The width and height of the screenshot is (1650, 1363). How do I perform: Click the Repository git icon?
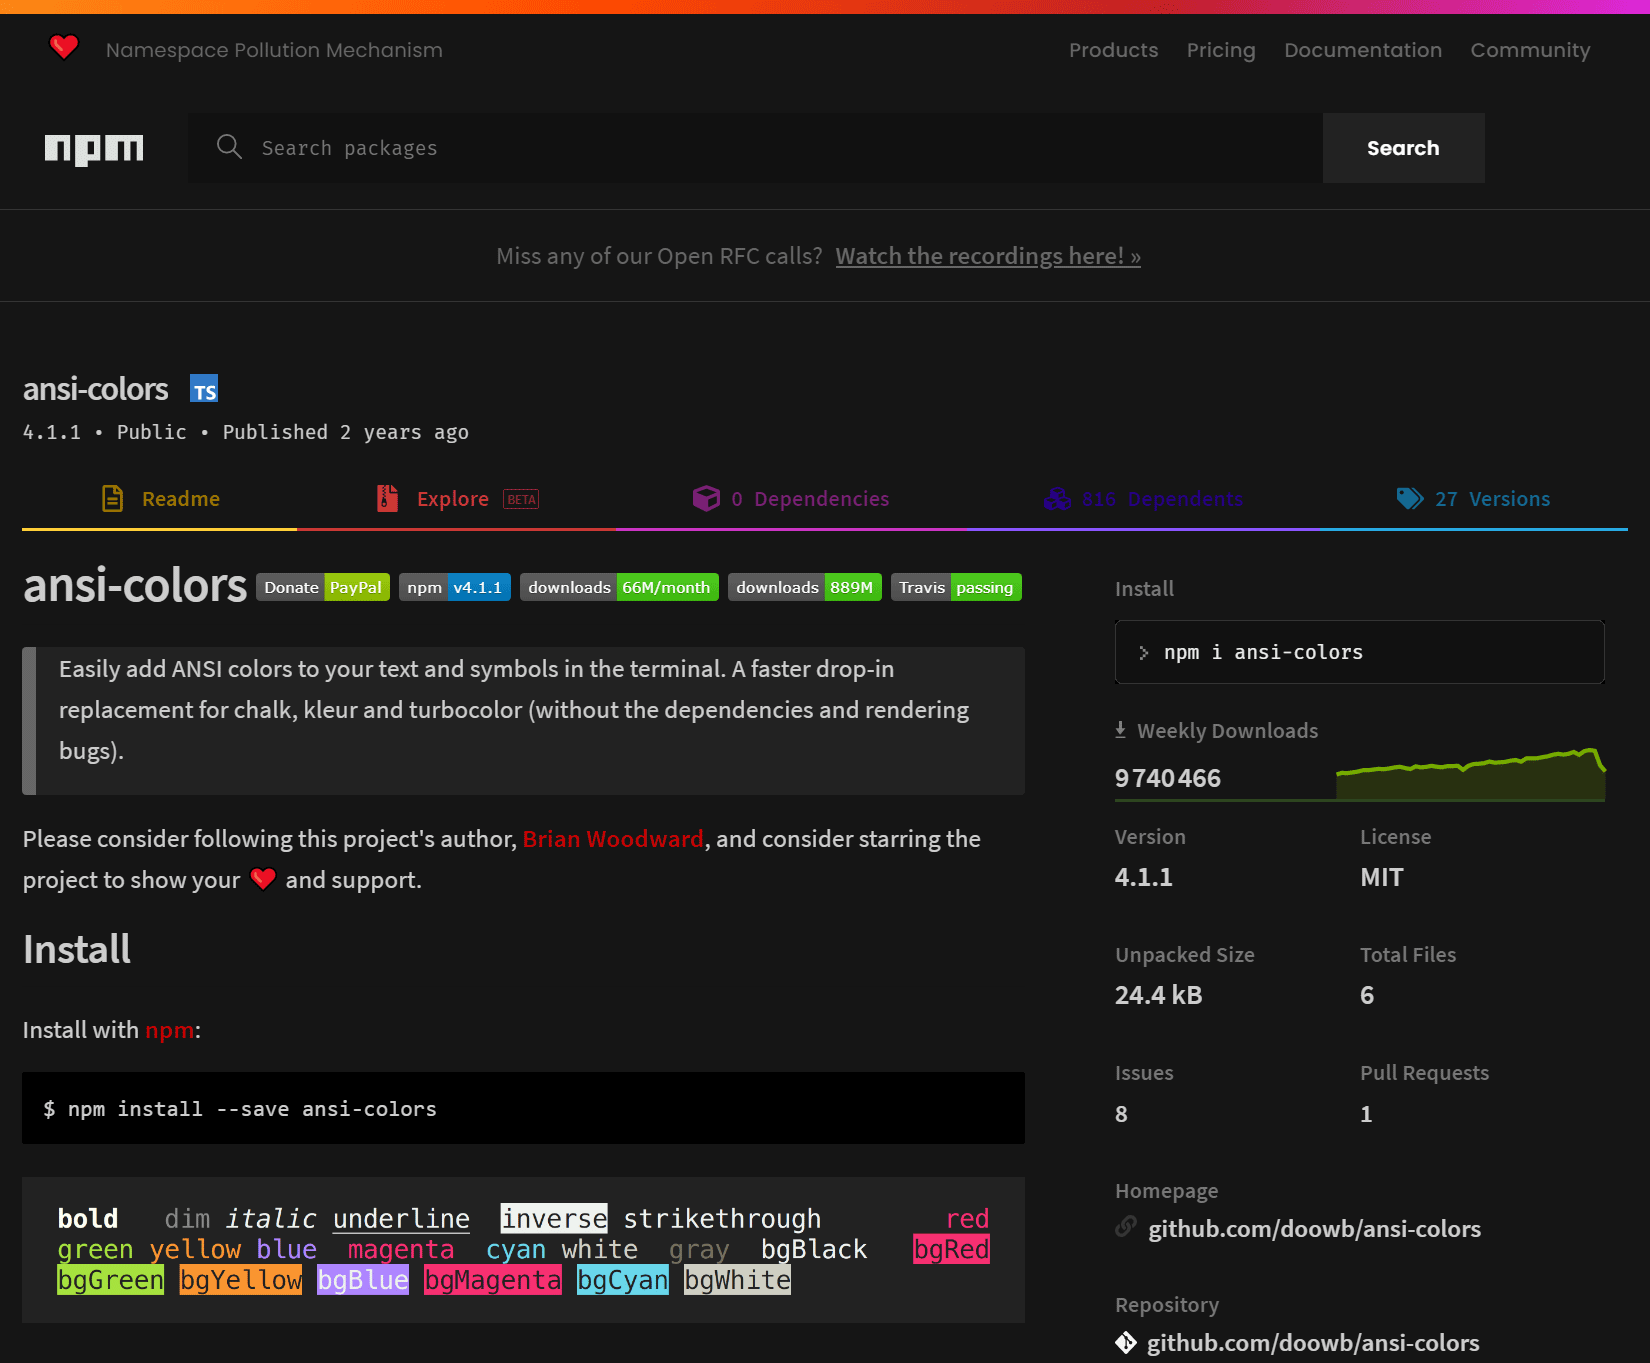point(1126,1342)
